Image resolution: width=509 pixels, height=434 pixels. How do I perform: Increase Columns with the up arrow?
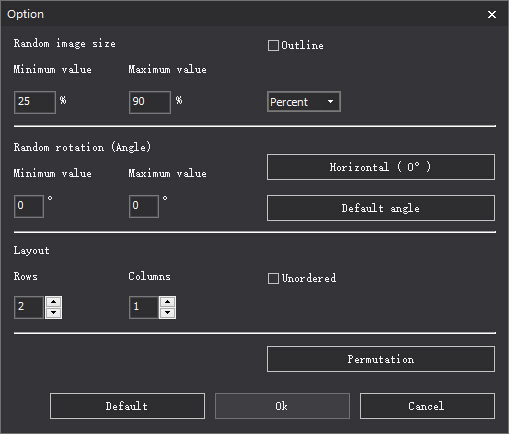tap(168, 302)
